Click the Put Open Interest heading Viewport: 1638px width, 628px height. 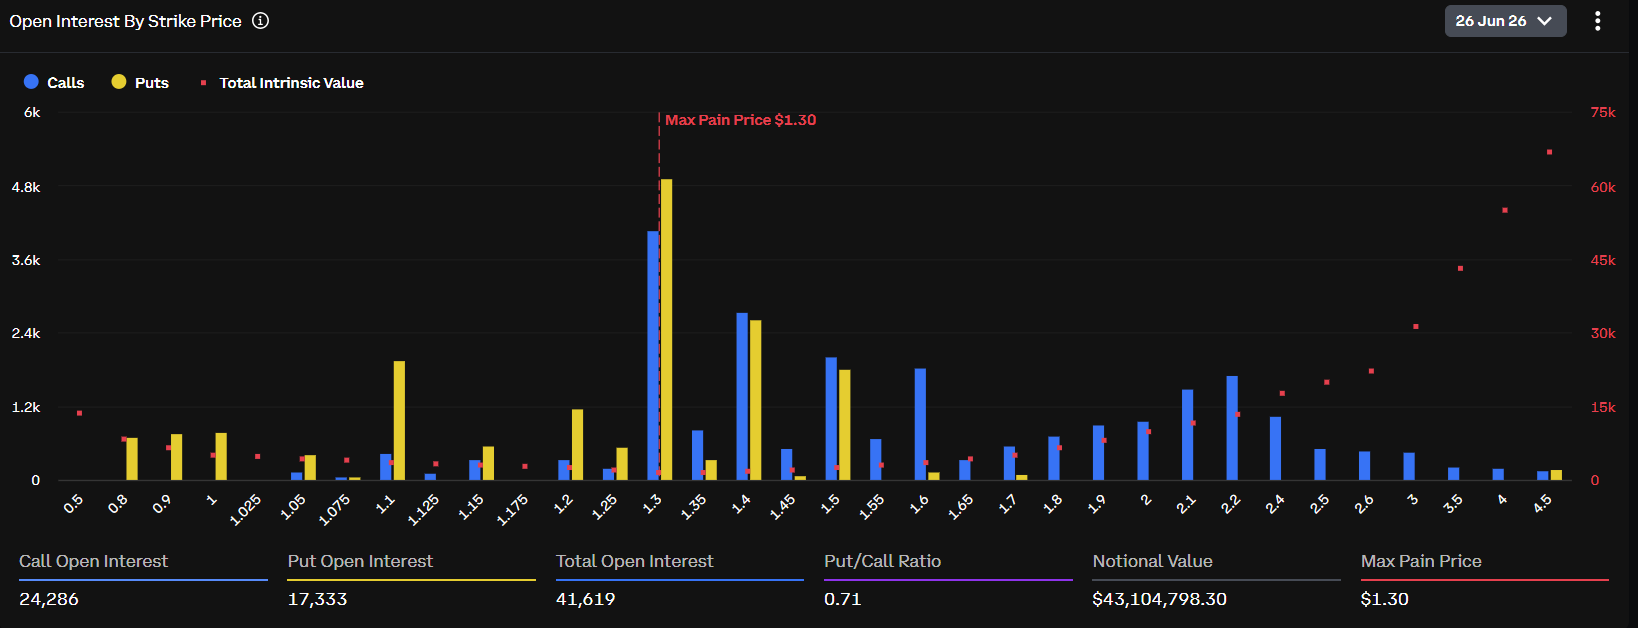point(360,561)
